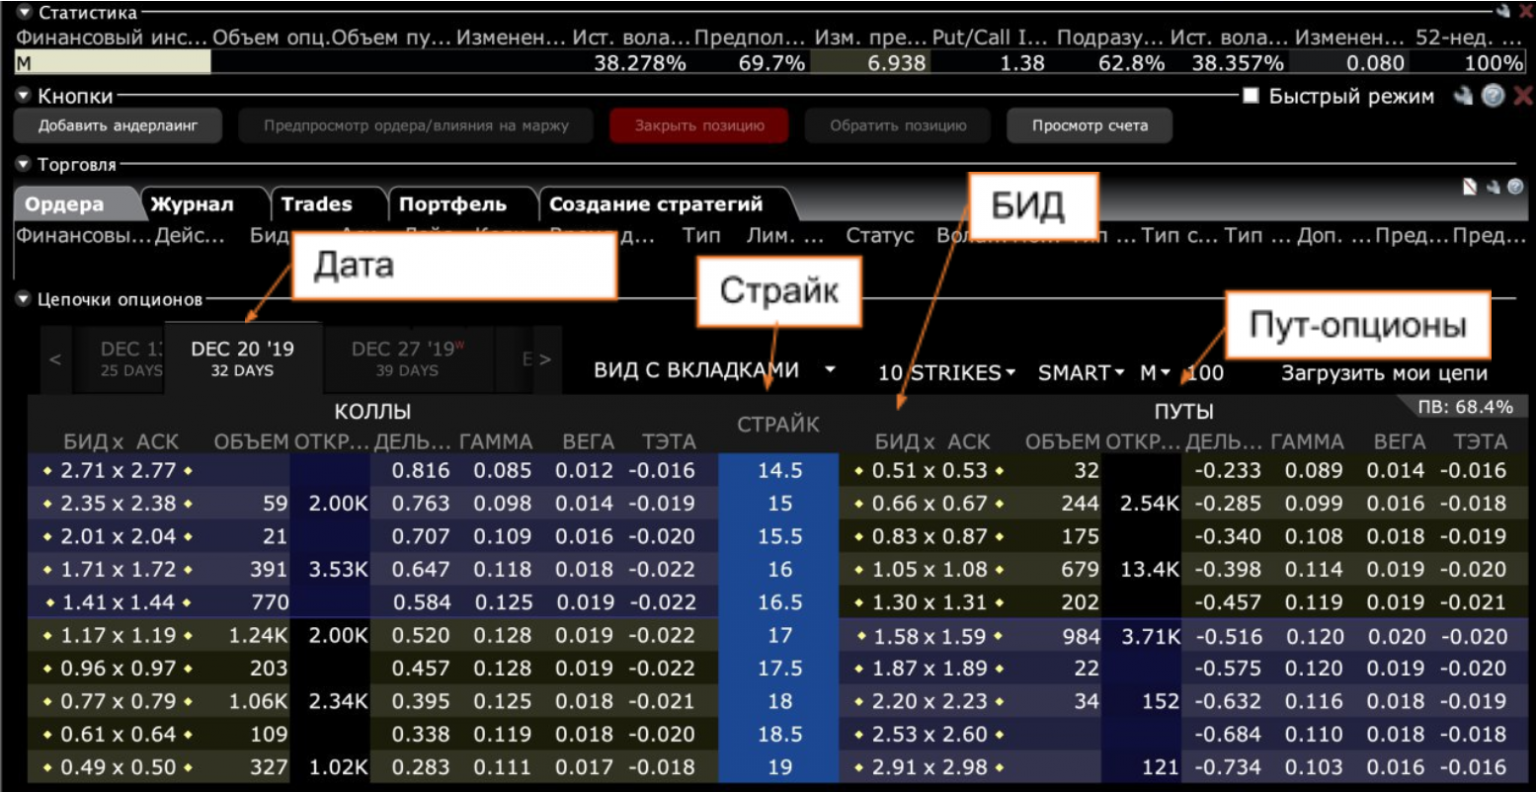Image resolution: width=1536 pixels, height=792 pixels.
Task: Open Statistics panel wrench settings icon
Action: point(1504,10)
